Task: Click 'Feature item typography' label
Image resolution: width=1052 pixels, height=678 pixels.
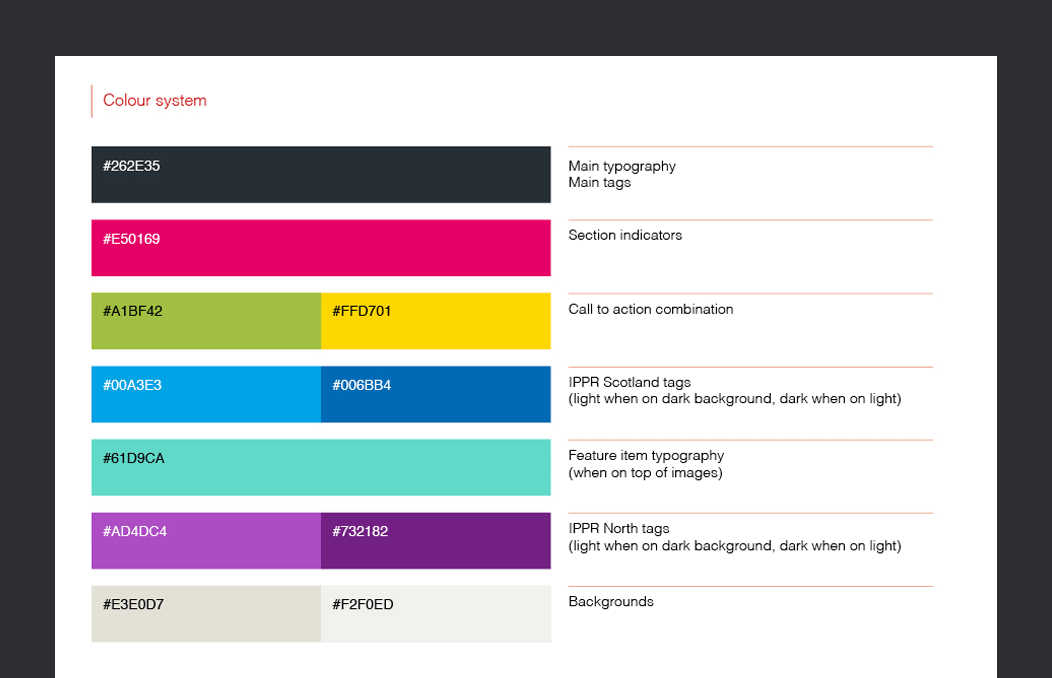Action: 646,456
